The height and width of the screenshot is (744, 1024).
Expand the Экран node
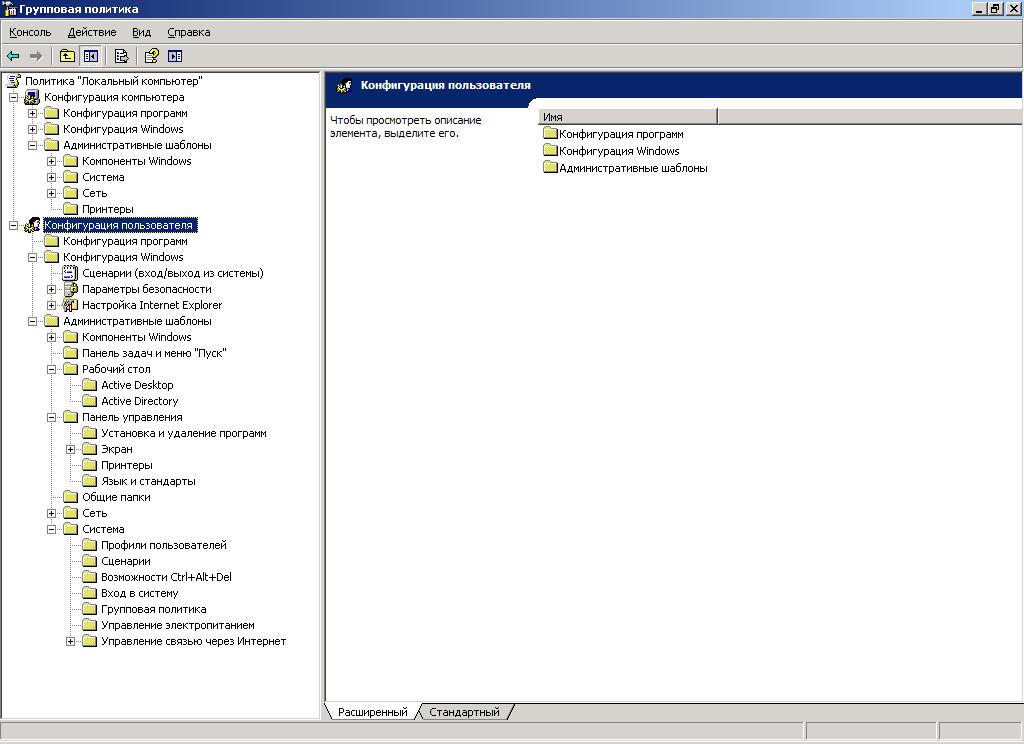(x=71, y=449)
